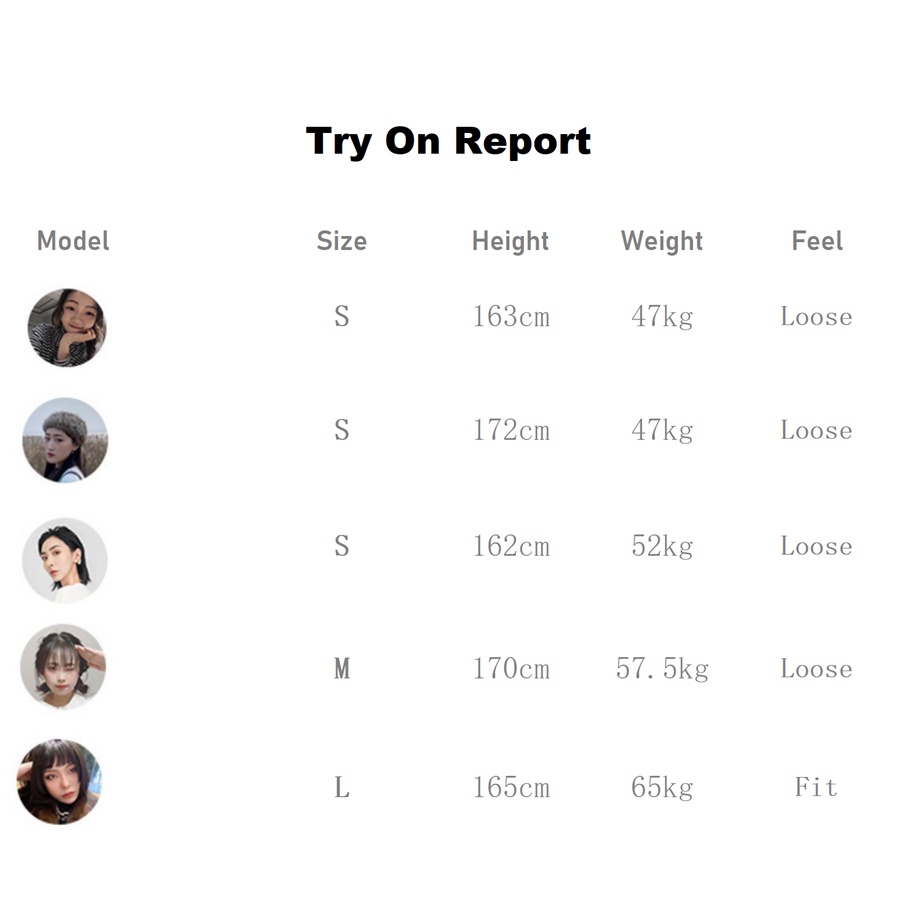Click the avatar of the size M model

click(63, 667)
